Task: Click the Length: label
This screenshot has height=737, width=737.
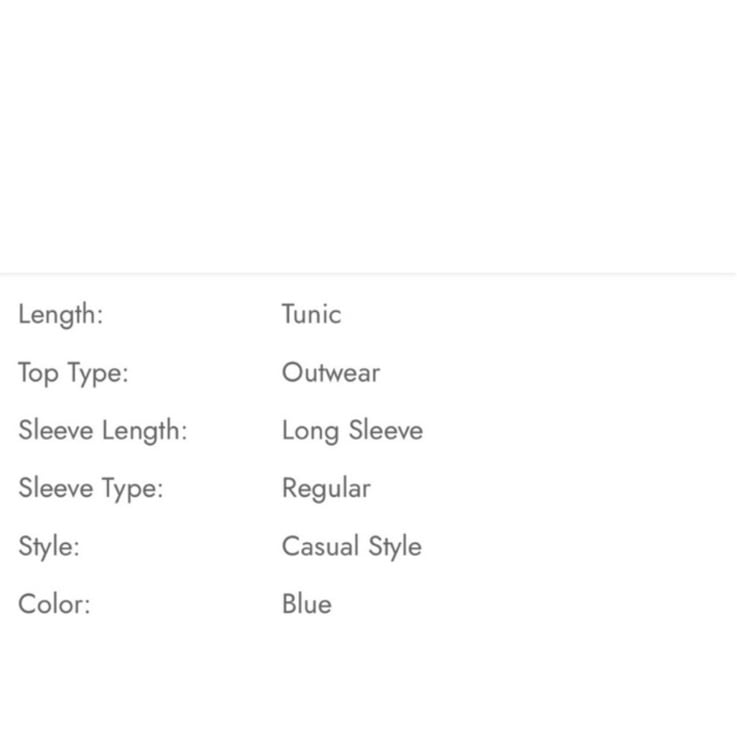Action: [x=60, y=315]
